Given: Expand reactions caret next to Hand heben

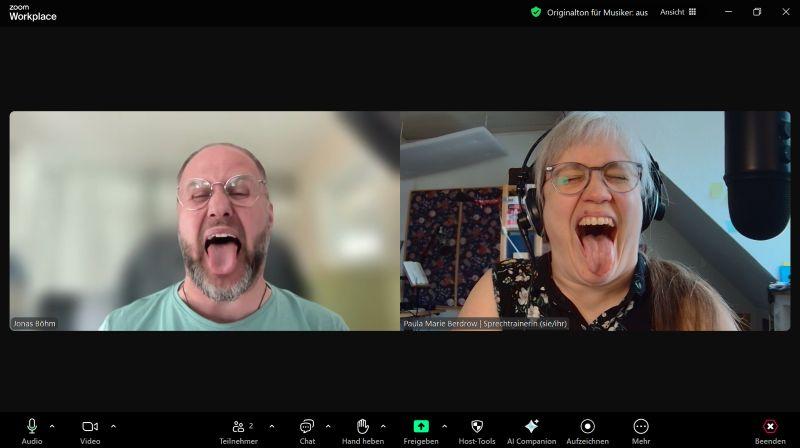Looking at the screenshot, I should click(x=383, y=427).
